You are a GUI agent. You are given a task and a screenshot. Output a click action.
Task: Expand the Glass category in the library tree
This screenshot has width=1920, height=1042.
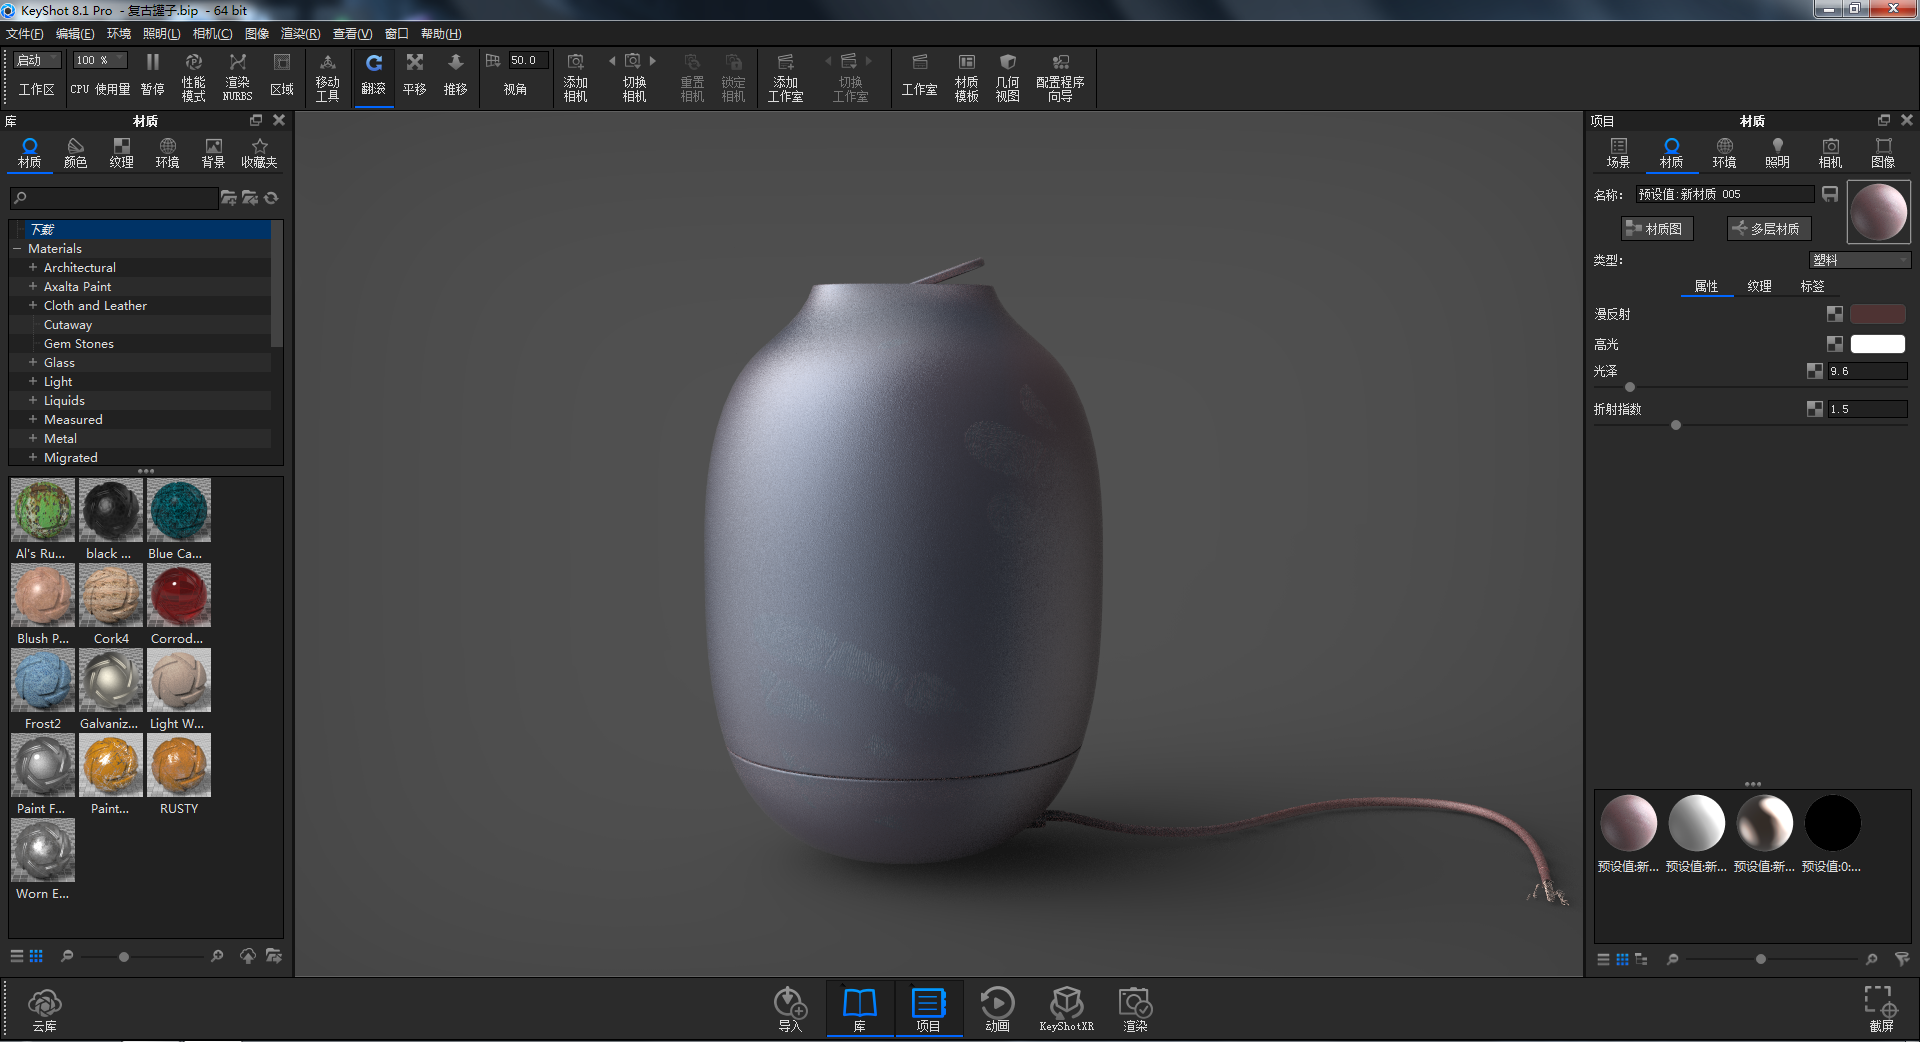(x=31, y=362)
